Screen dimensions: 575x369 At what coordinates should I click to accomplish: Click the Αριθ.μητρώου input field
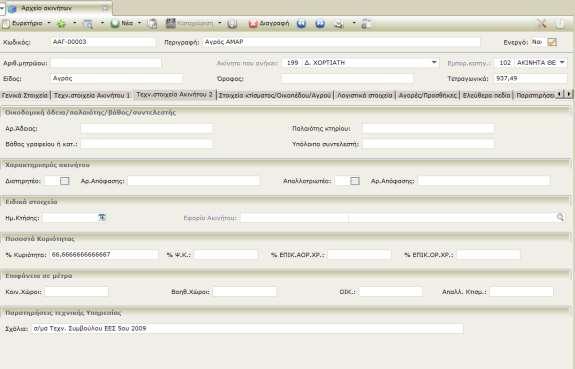(x=106, y=63)
